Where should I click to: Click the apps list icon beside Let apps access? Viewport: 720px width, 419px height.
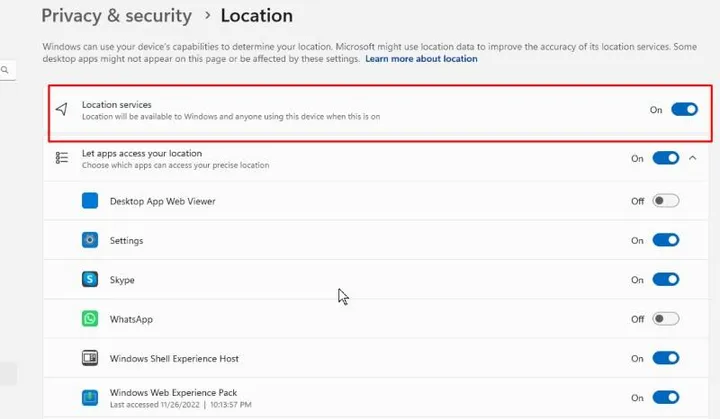(x=62, y=158)
